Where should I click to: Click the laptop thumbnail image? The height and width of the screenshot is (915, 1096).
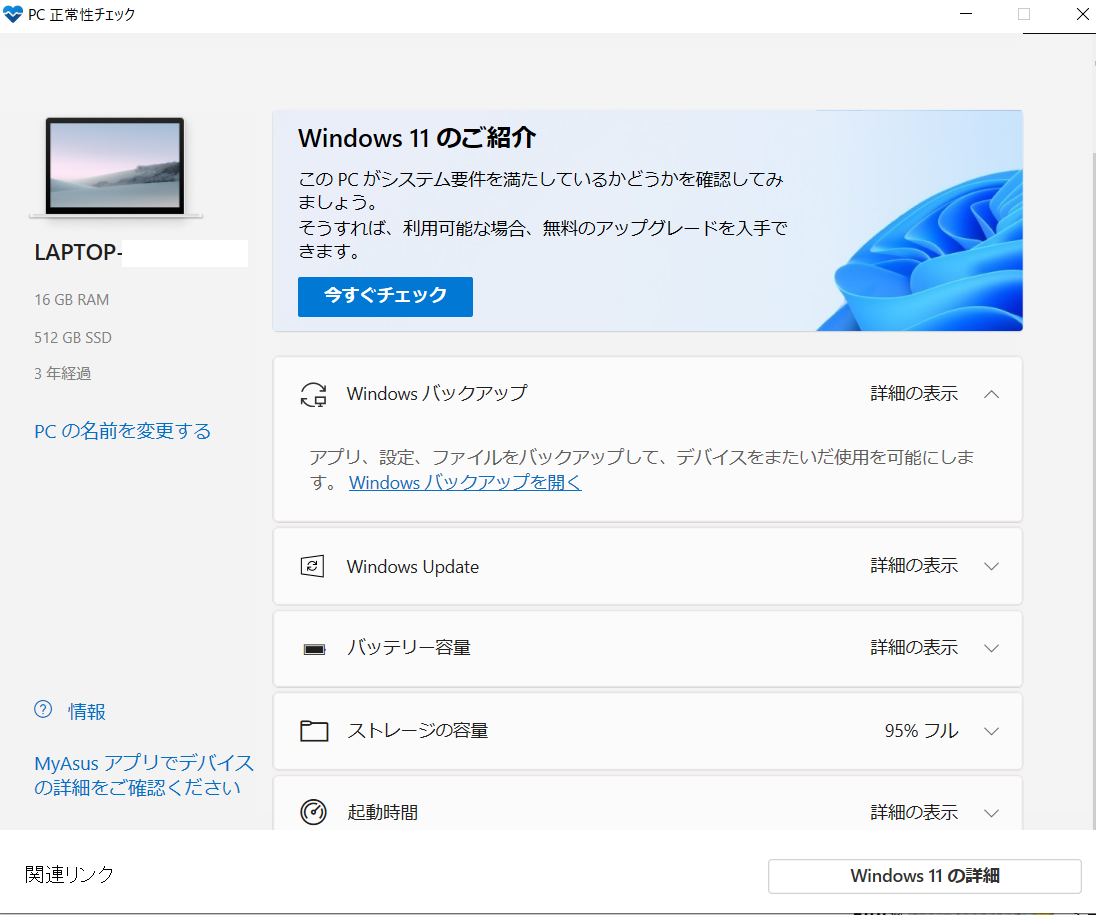(116, 167)
